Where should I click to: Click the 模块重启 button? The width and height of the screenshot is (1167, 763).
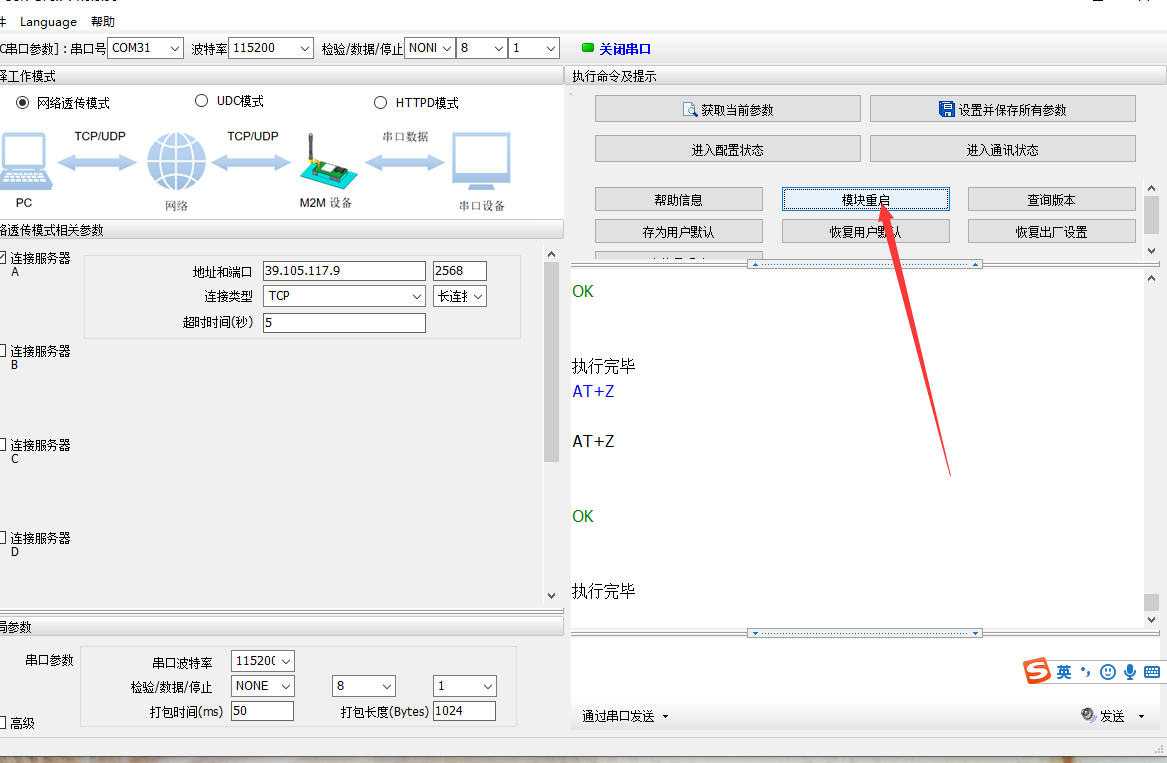(865, 200)
